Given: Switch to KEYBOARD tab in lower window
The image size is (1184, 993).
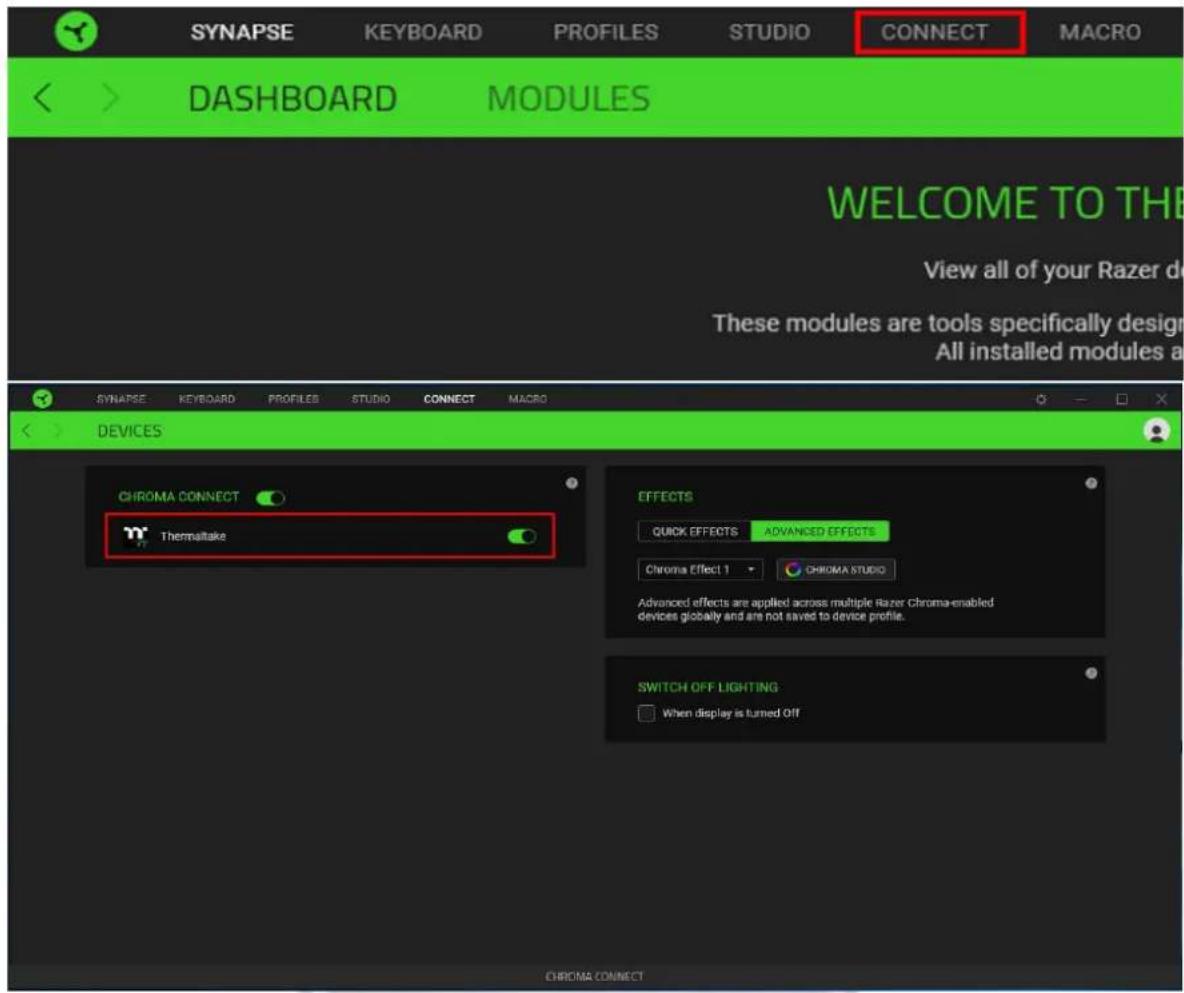Looking at the screenshot, I should 207,399.
